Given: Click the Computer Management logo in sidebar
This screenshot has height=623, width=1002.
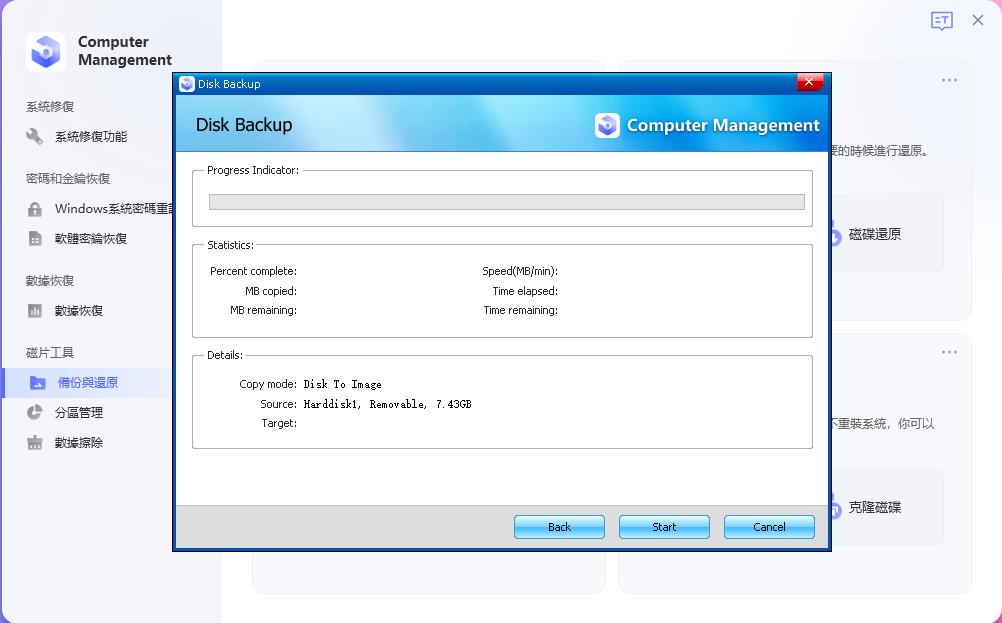Looking at the screenshot, I should [x=46, y=51].
